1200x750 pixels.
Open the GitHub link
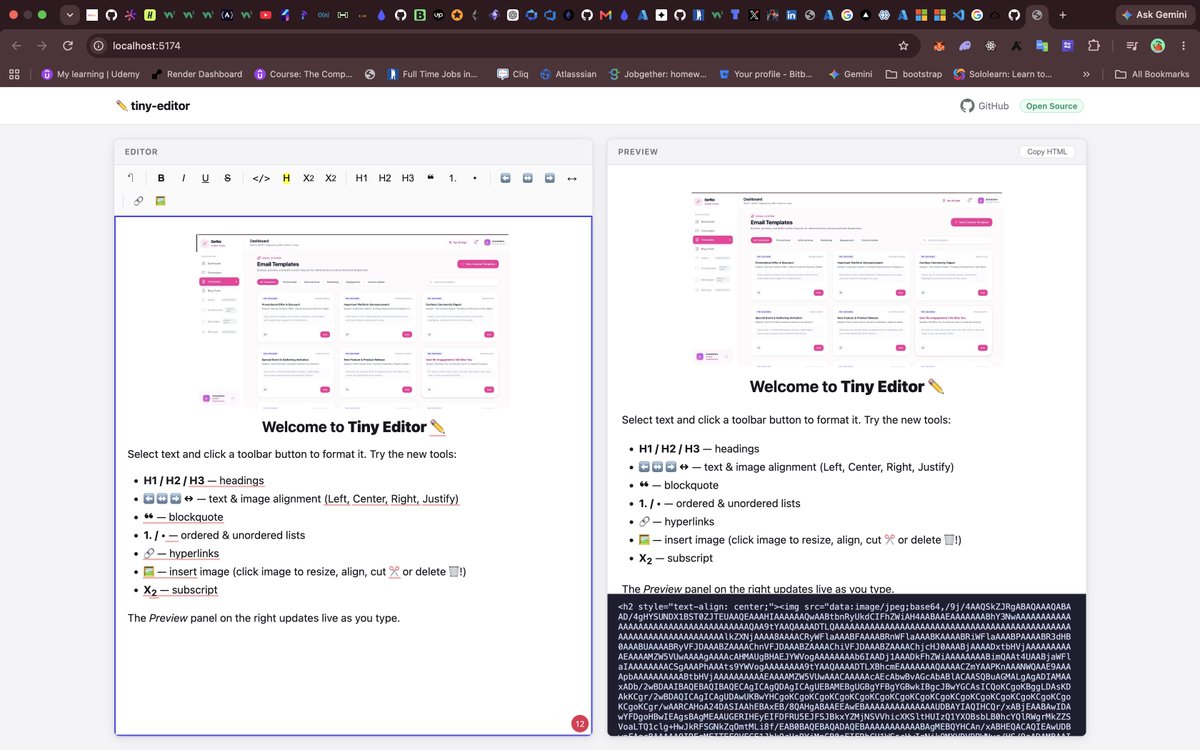(984, 105)
